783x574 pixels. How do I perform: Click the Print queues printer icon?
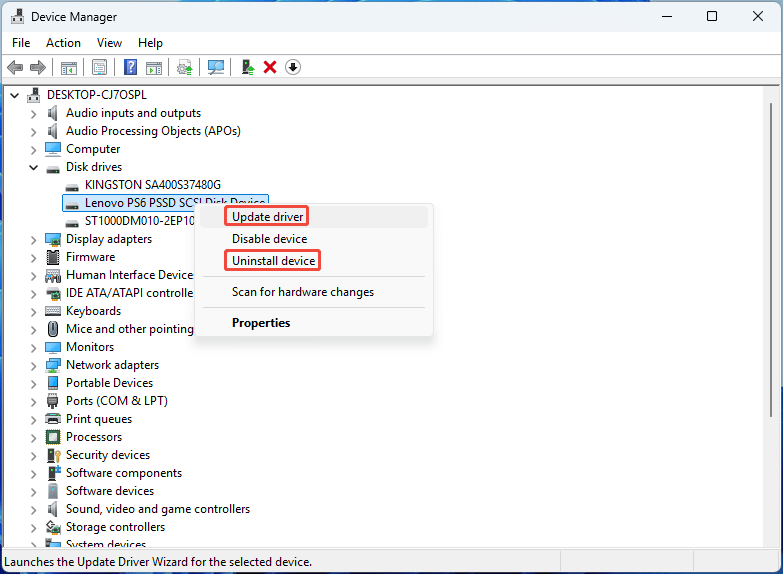point(53,419)
